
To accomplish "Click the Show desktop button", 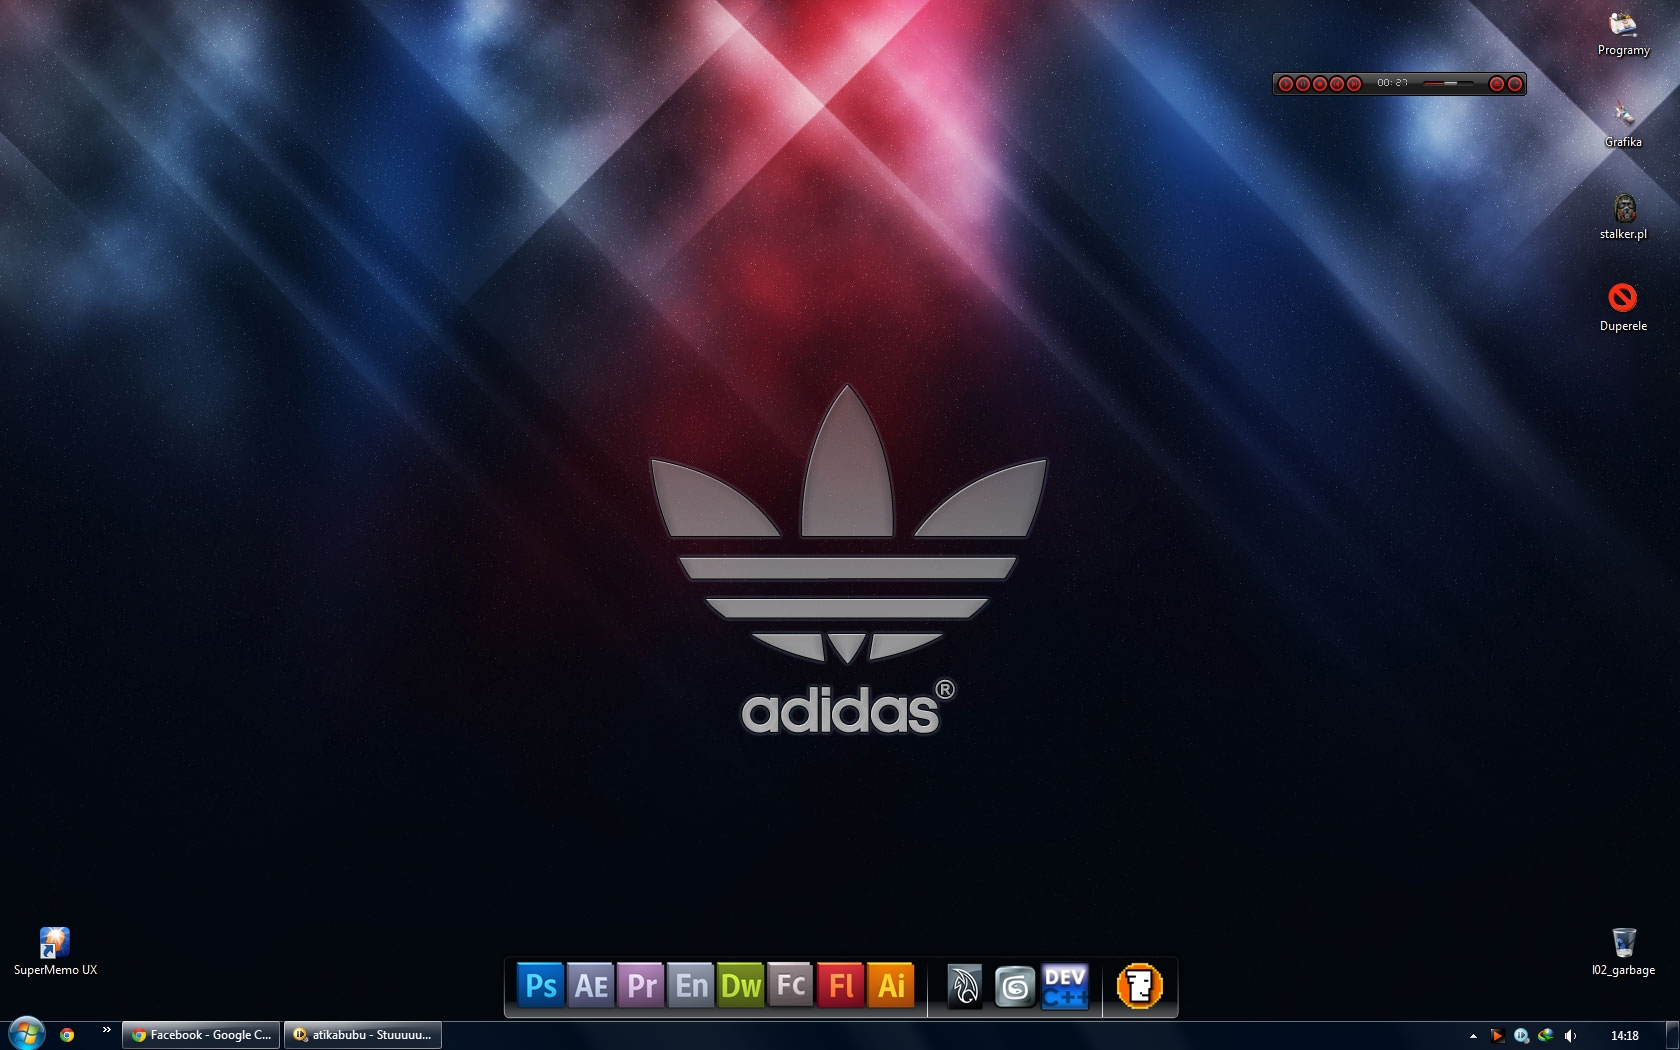I will click(1672, 1035).
